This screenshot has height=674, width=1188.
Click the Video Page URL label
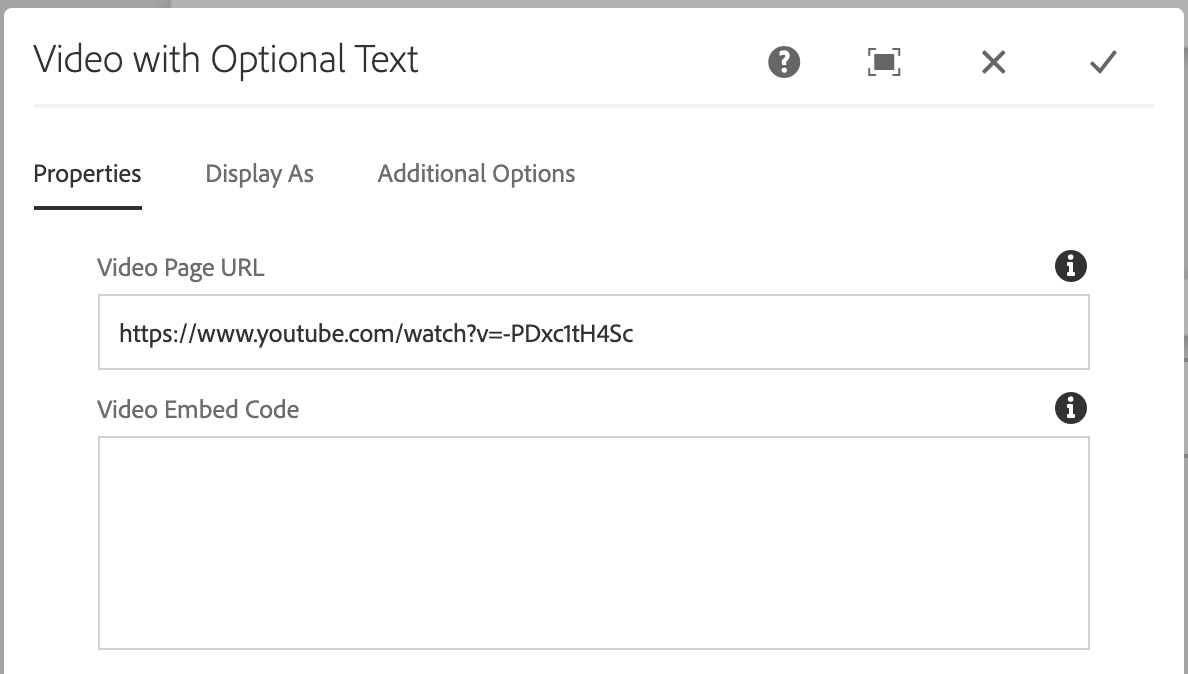point(181,267)
